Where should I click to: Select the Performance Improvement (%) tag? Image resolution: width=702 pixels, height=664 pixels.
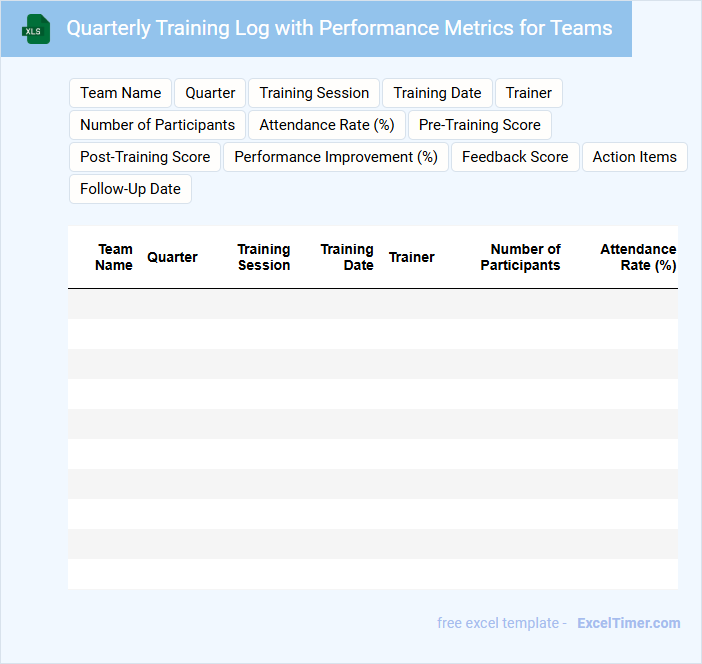coord(336,157)
